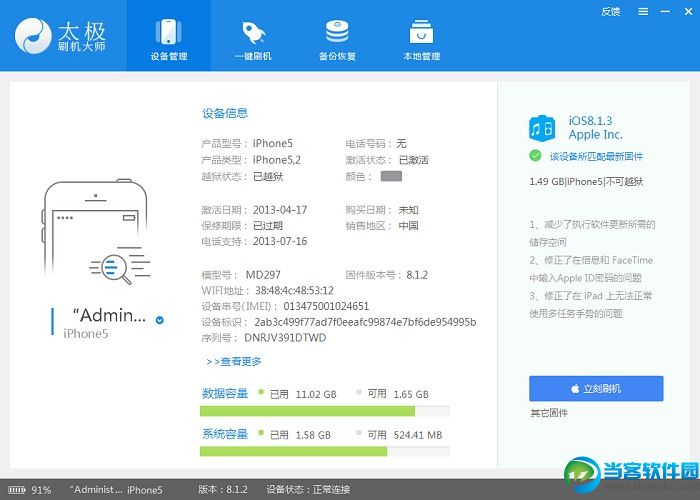Click the 已过期 warranty value
This screenshot has height=500, width=700.
pos(268,225)
